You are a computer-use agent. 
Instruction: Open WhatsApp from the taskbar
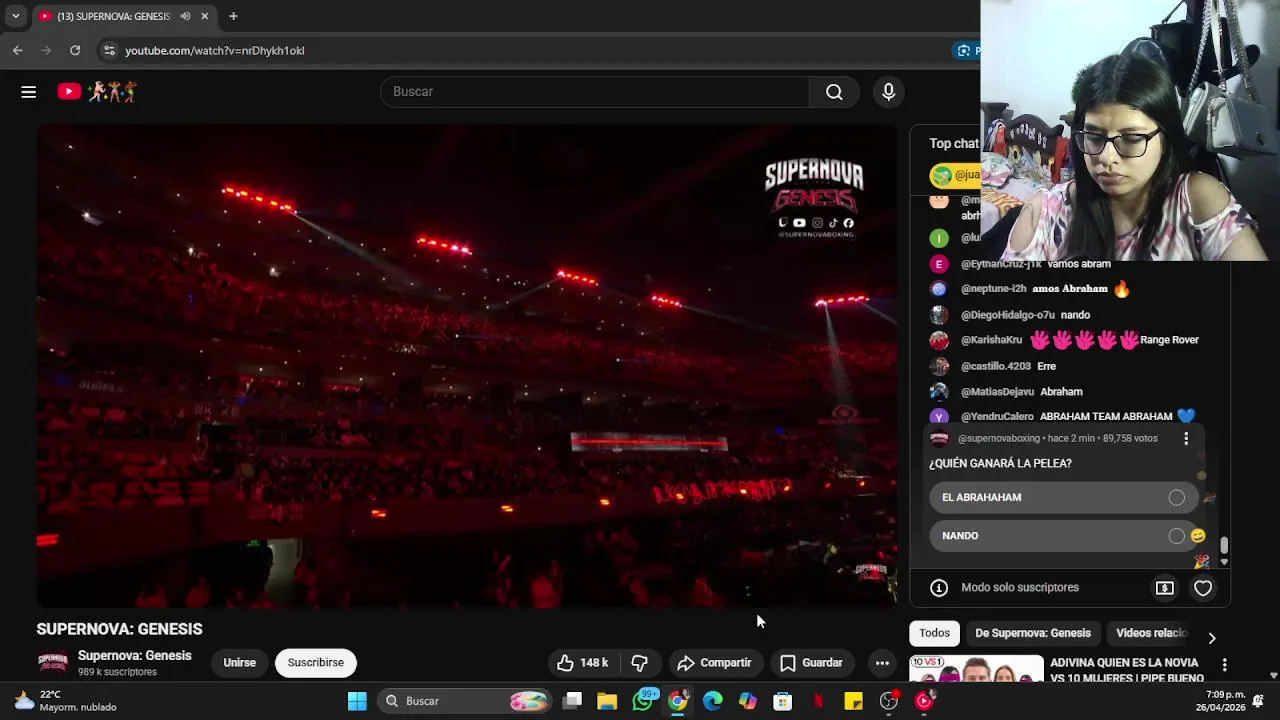643,701
